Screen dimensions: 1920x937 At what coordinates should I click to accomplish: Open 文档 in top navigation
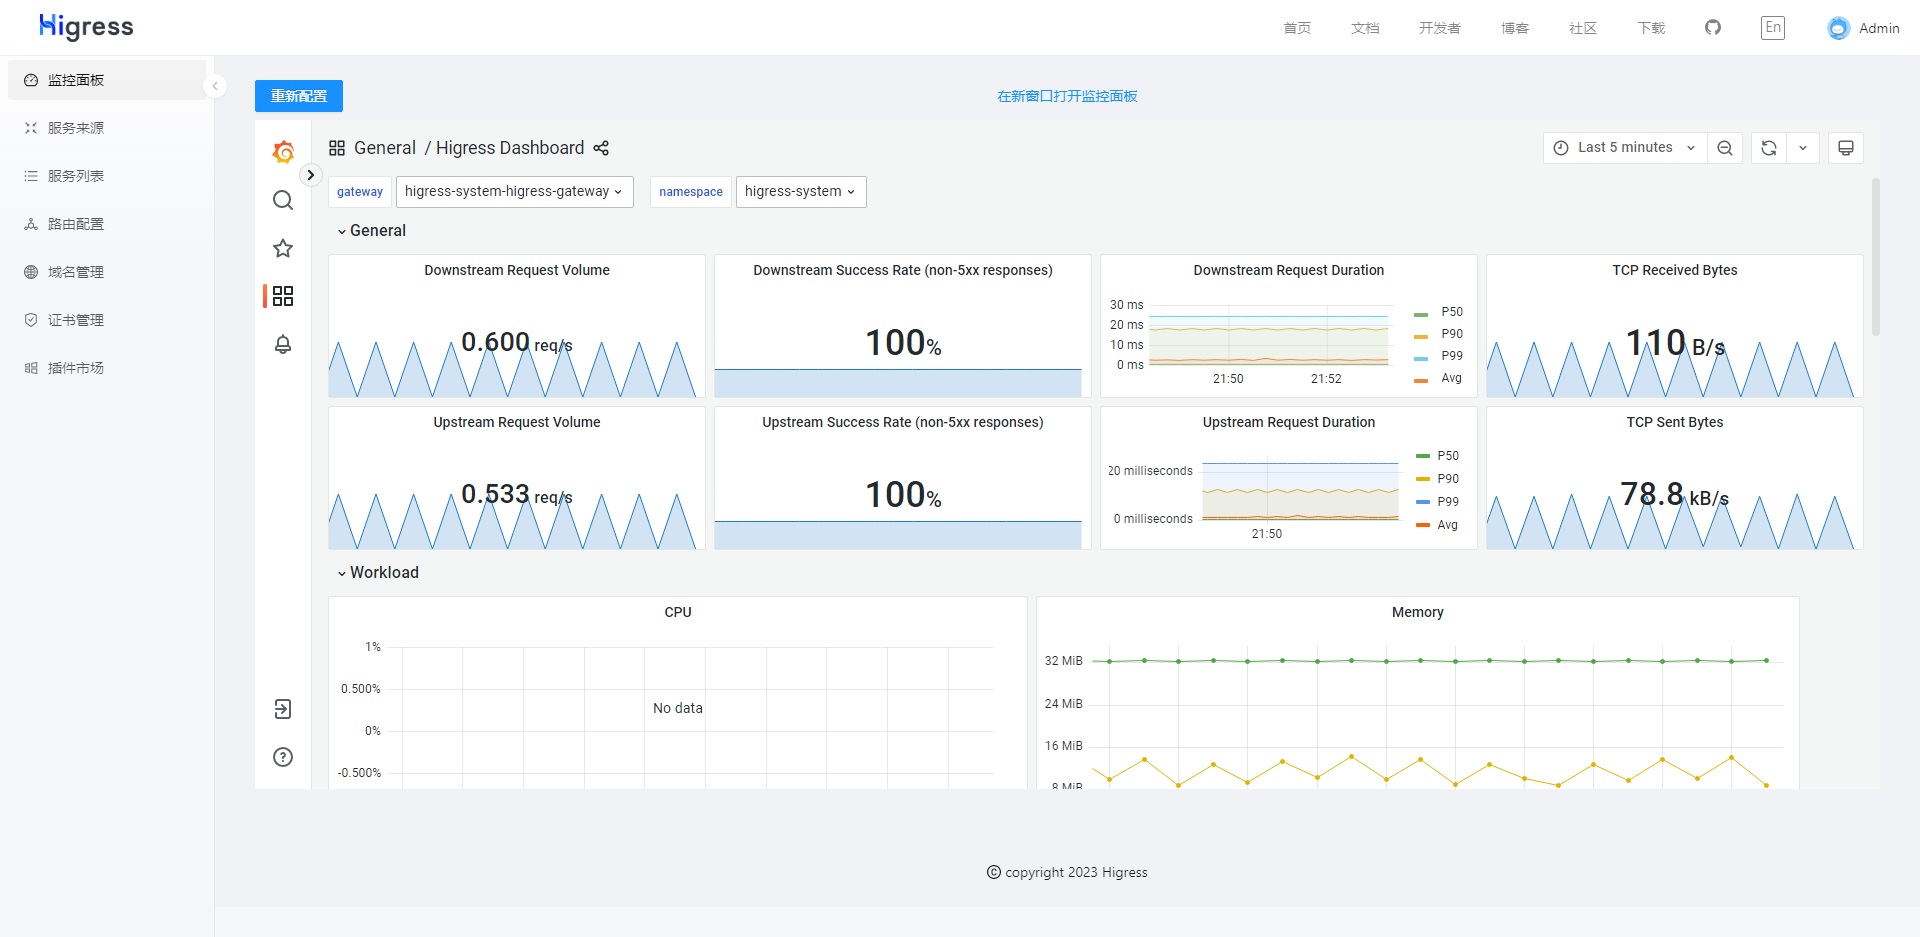(x=1365, y=28)
